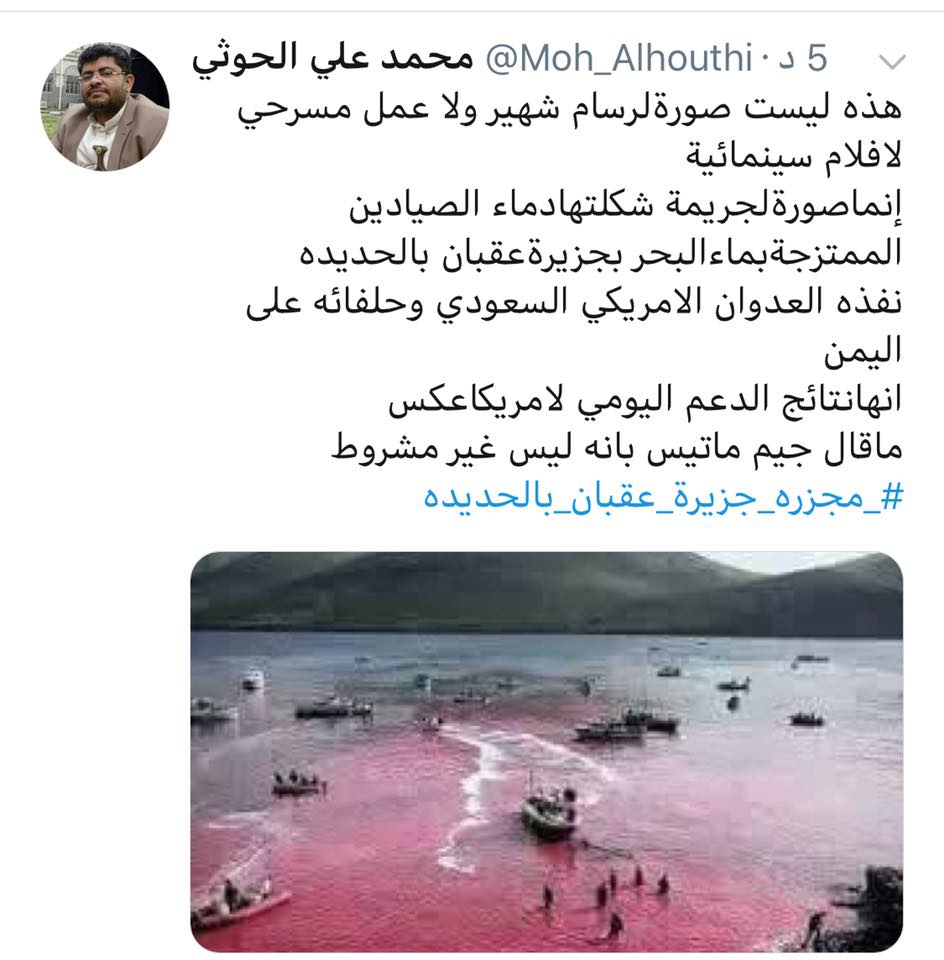Open the display name محمد علي الحوثي

tap(332, 60)
